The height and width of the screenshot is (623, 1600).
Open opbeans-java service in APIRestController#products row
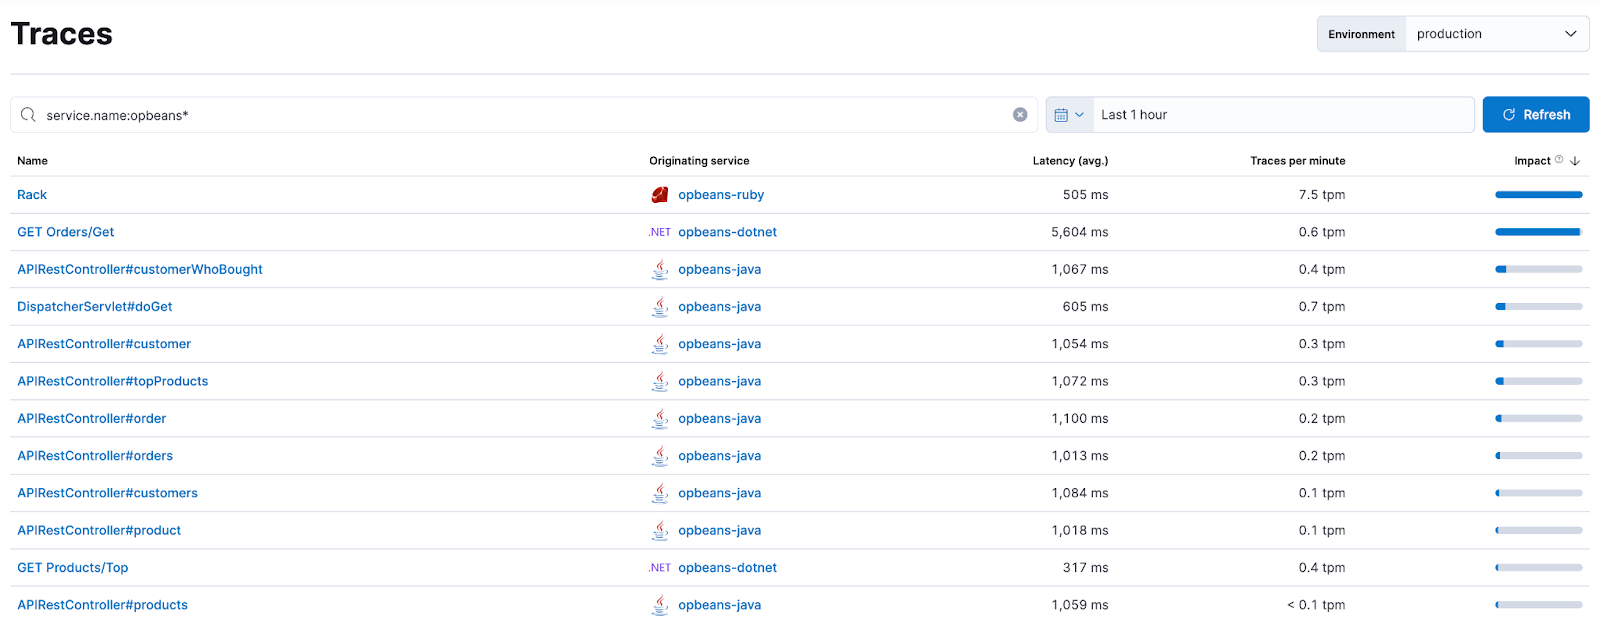tap(719, 605)
